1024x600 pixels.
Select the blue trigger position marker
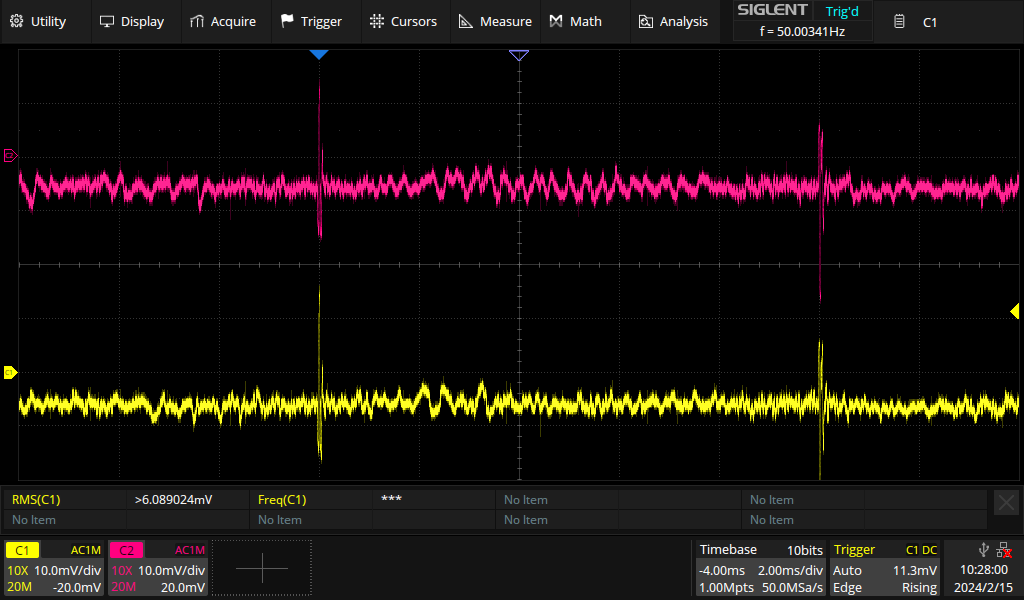tap(319, 55)
